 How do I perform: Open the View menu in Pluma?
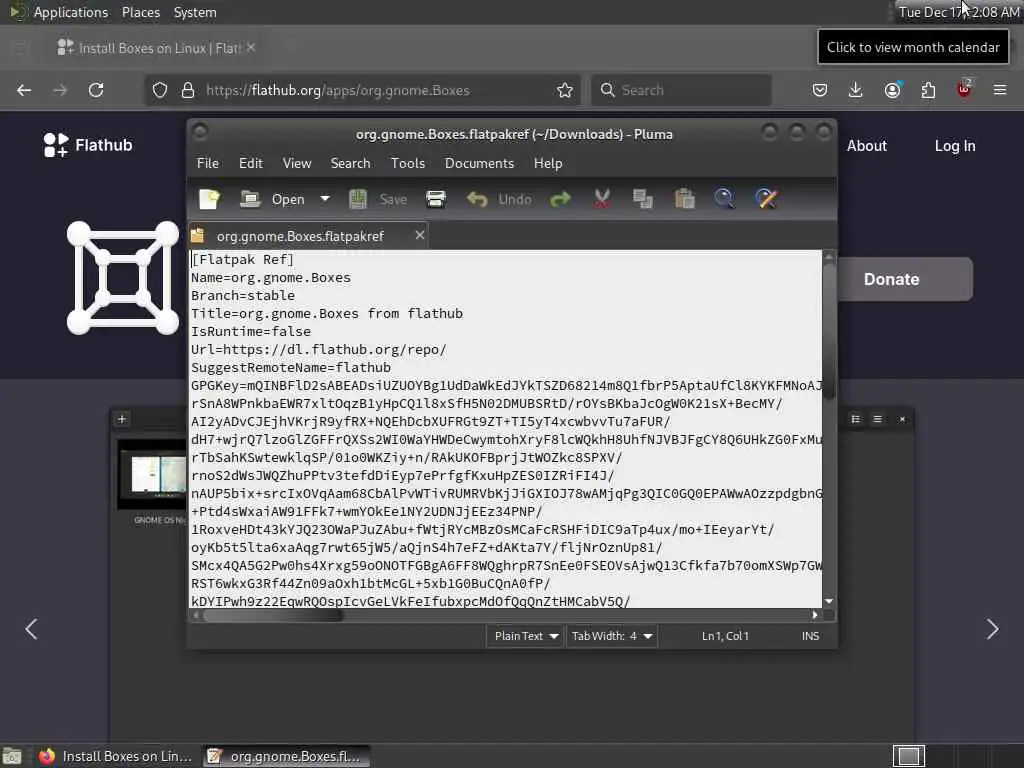coord(296,163)
